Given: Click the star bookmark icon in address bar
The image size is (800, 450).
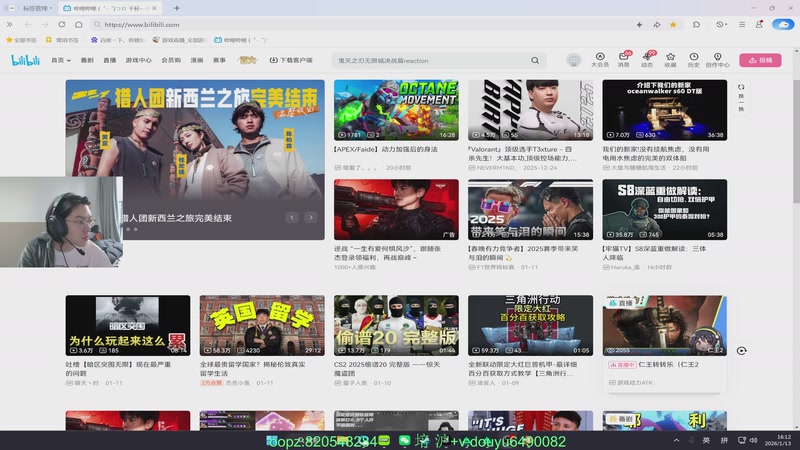Looking at the screenshot, I should coord(673,24).
